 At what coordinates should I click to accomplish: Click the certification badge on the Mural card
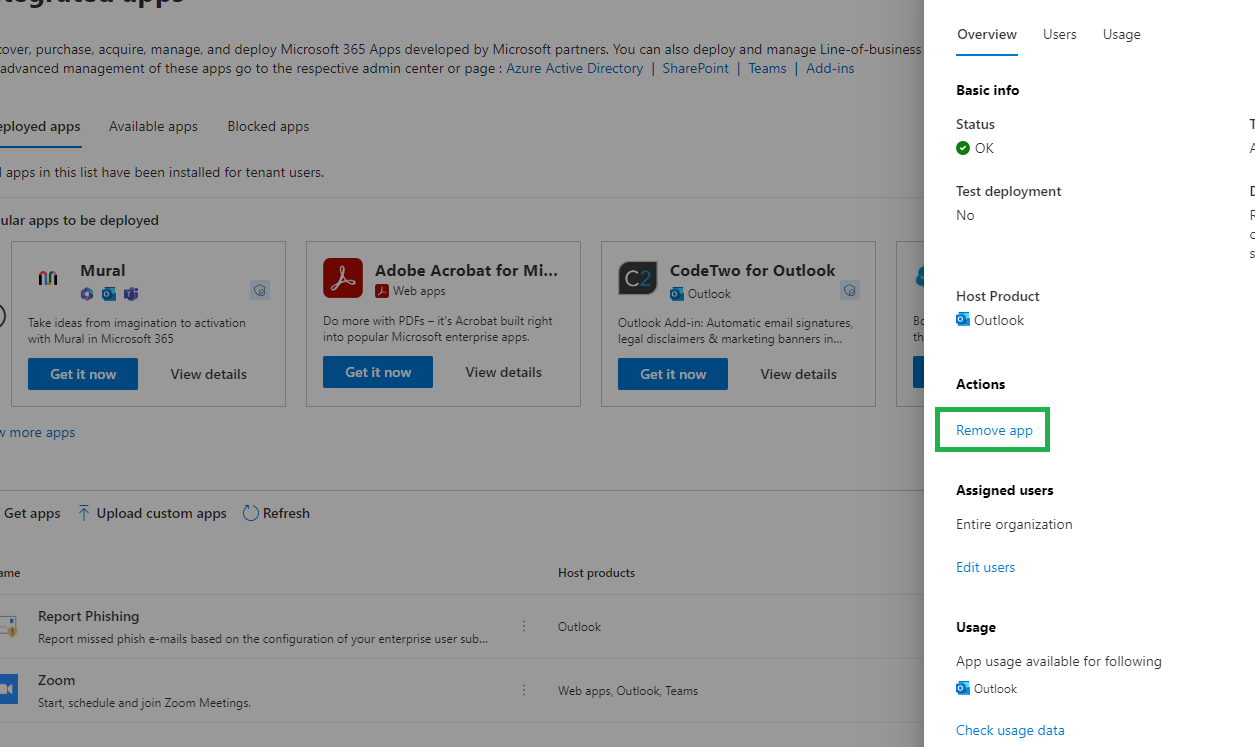[259, 289]
